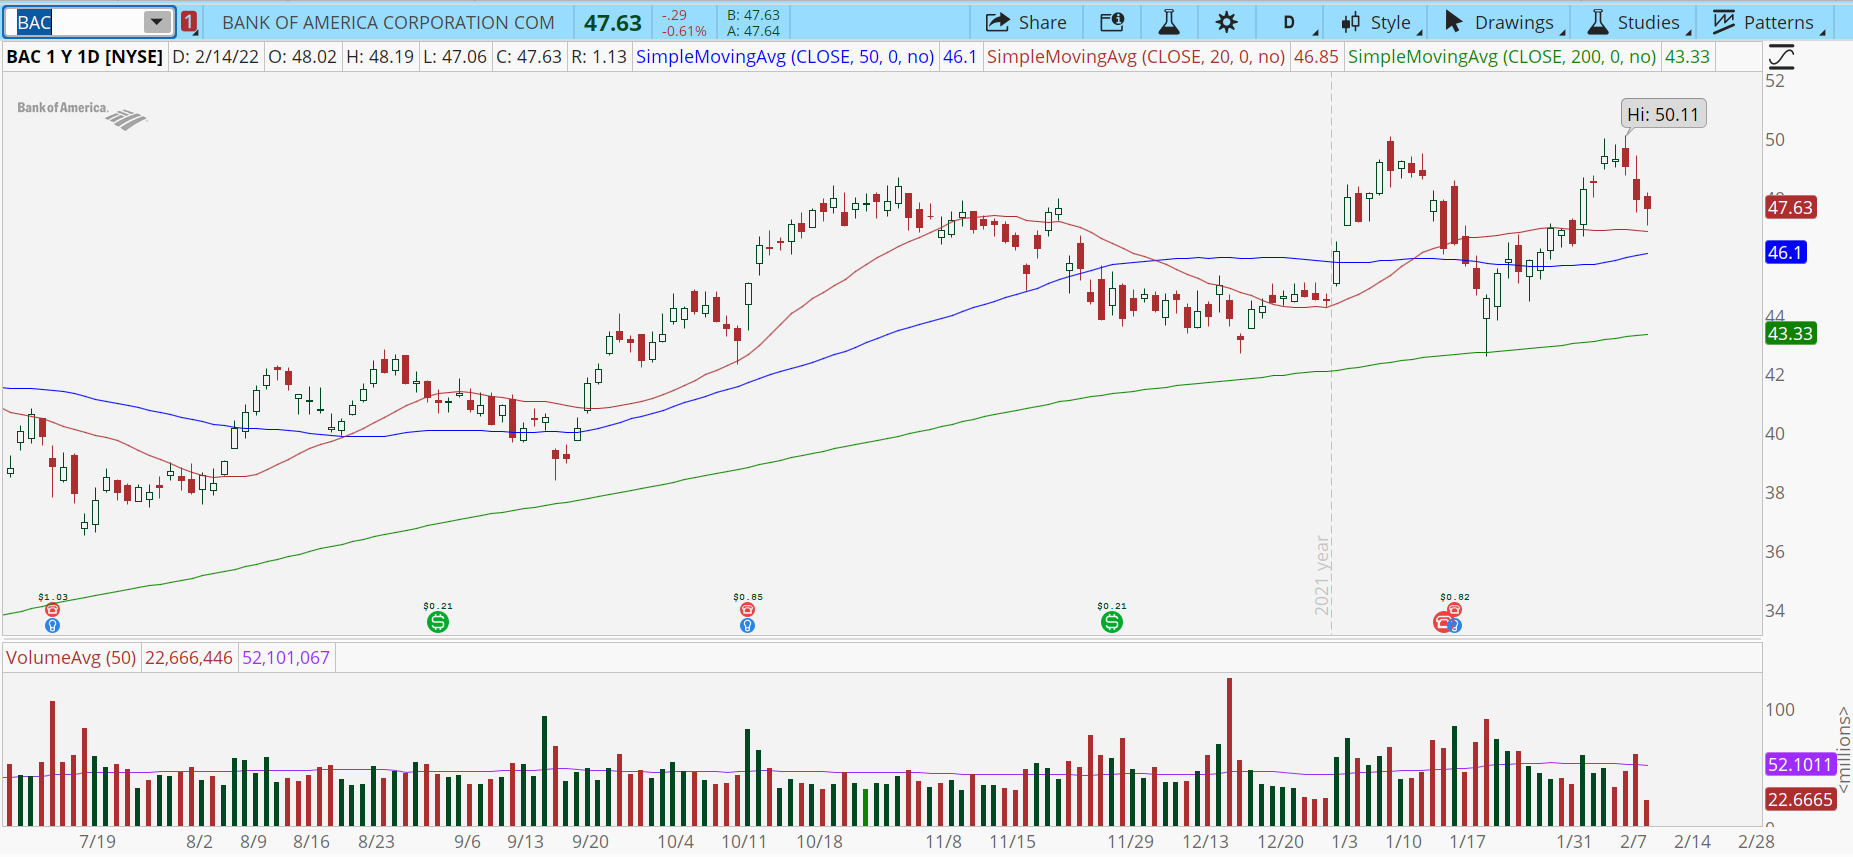Screen dimensions: 1853x857
Task: Select the SimpleMovingAvg (CLOSE, 50, 0, no) study label
Action: pos(785,57)
